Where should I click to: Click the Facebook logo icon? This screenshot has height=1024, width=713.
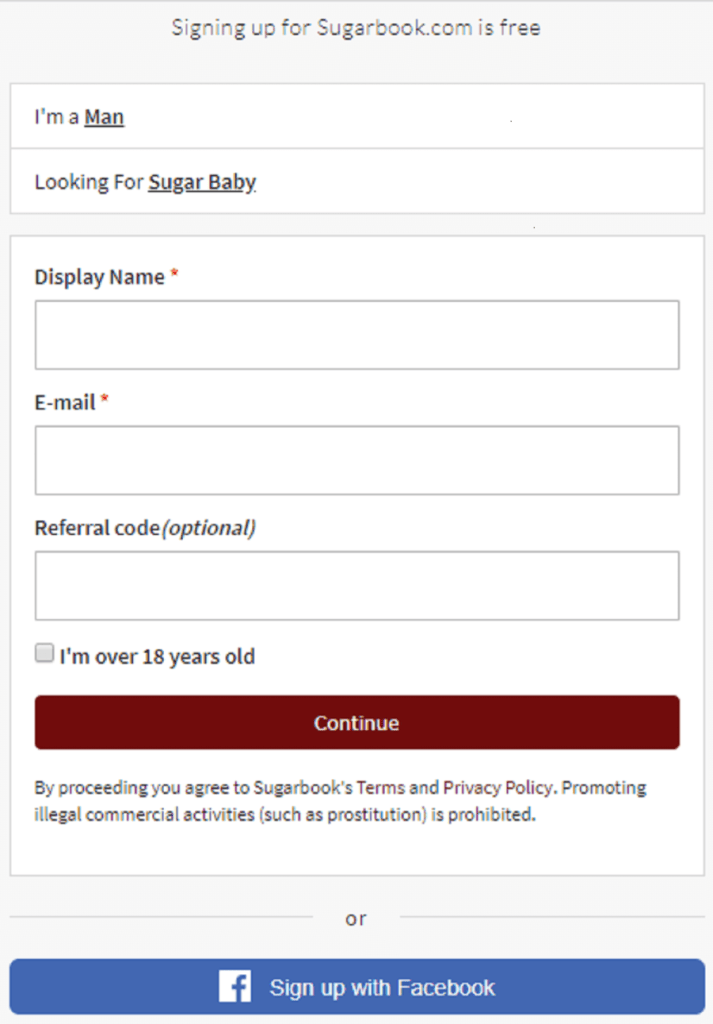[x=235, y=986]
